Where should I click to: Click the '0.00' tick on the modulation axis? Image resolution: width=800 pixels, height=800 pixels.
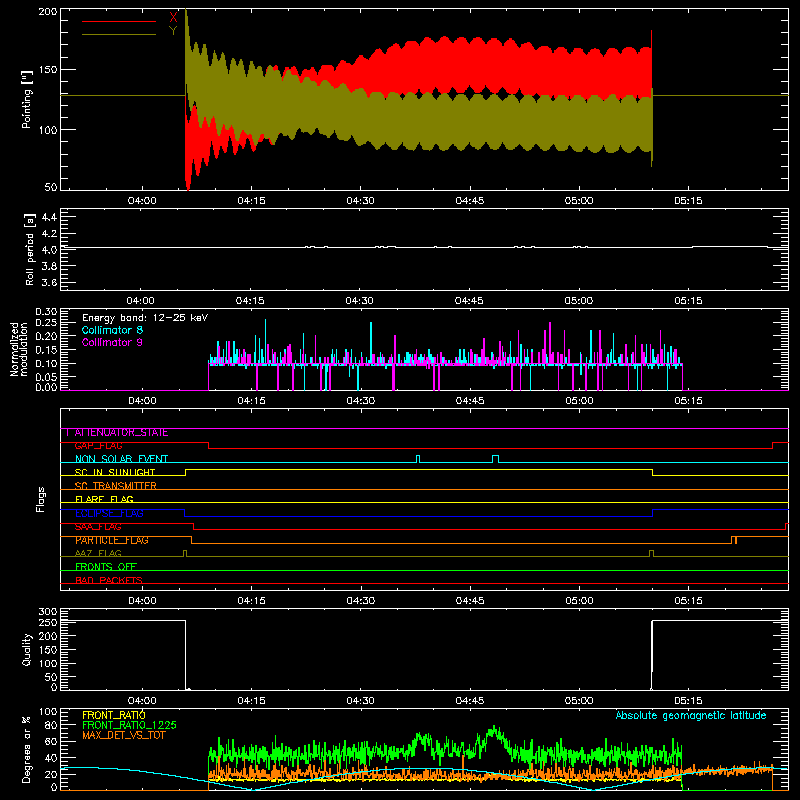coord(46,387)
